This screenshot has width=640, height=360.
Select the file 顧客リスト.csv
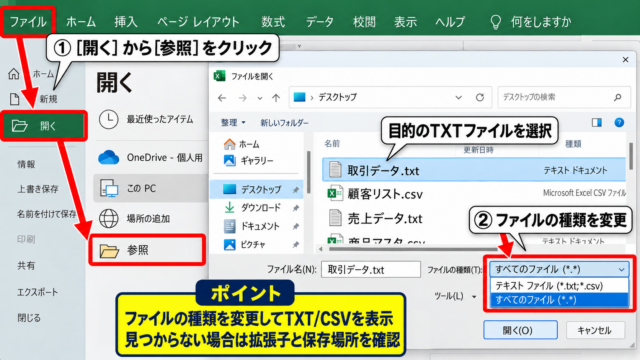pyautogui.click(x=384, y=194)
